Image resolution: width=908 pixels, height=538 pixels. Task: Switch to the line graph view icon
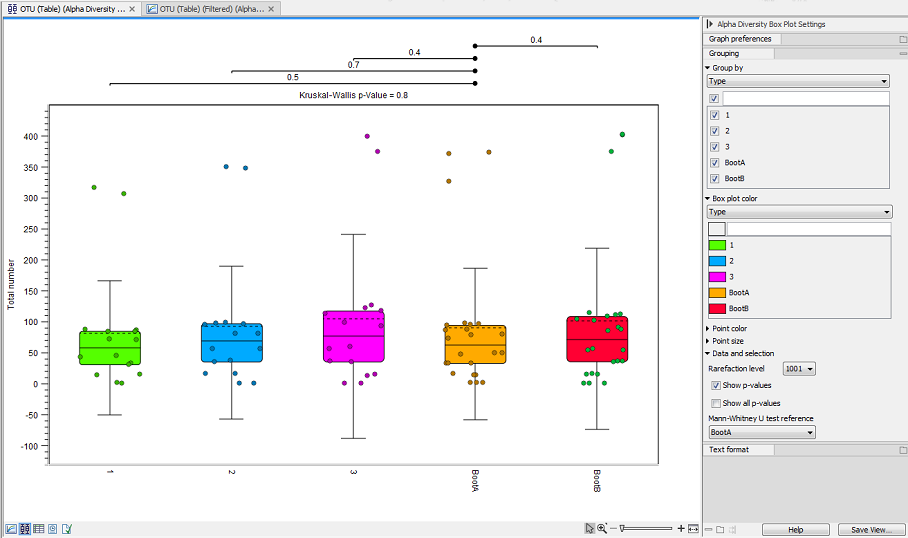(x=11, y=528)
